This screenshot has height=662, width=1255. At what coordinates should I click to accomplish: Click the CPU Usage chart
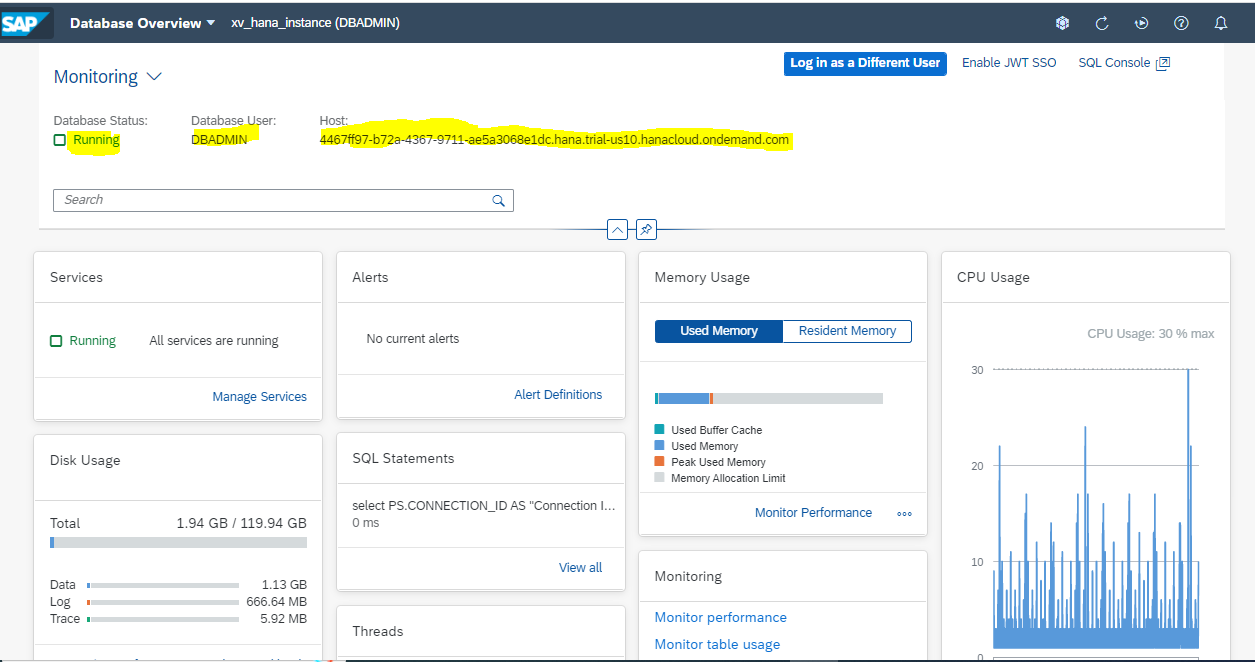point(1095,509)
